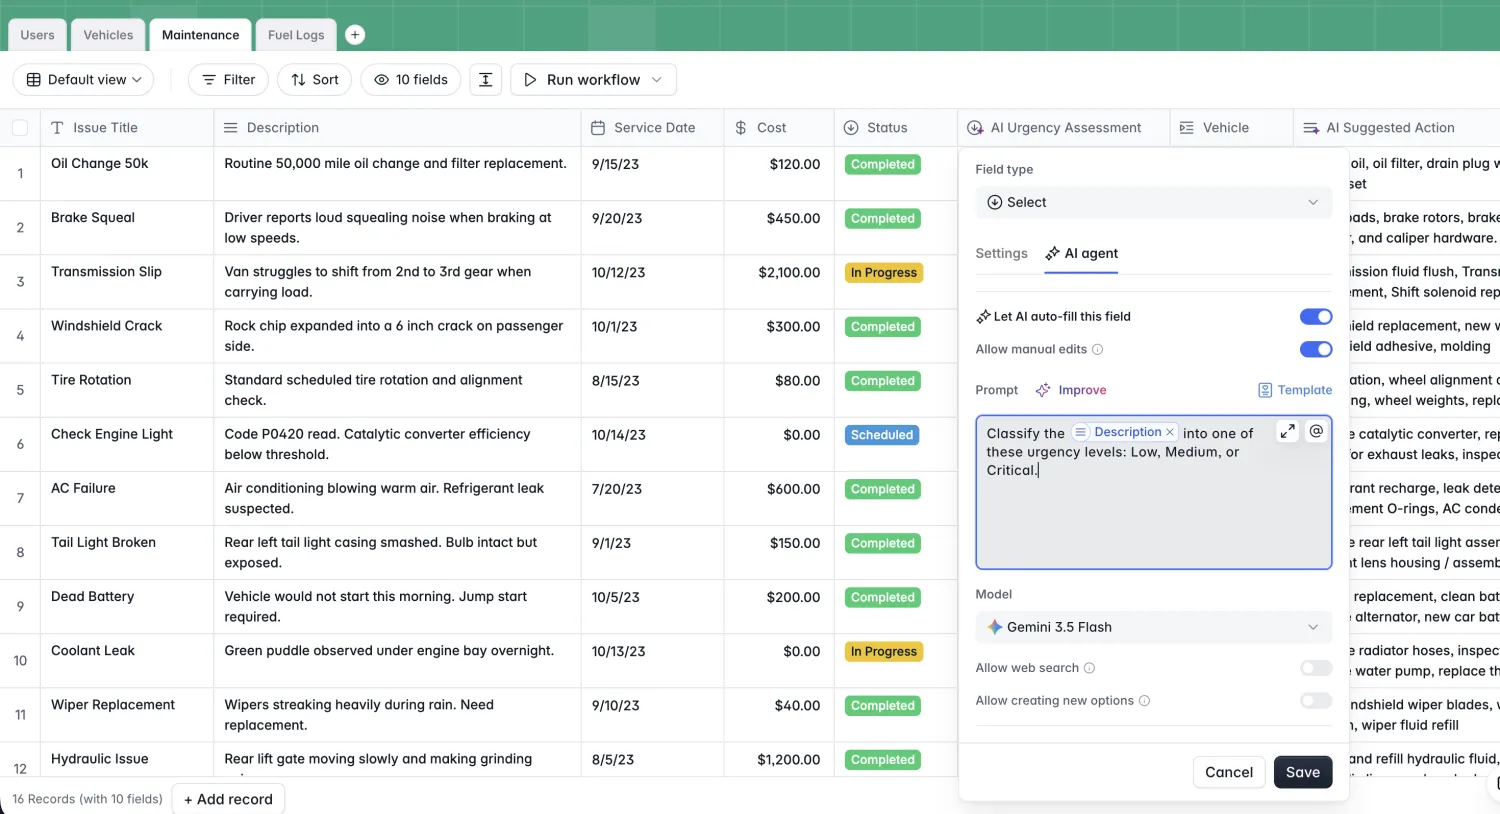Viewport: 1500px width, 814px height.
Task: Click the Sort button
Action: coord(315,80)
